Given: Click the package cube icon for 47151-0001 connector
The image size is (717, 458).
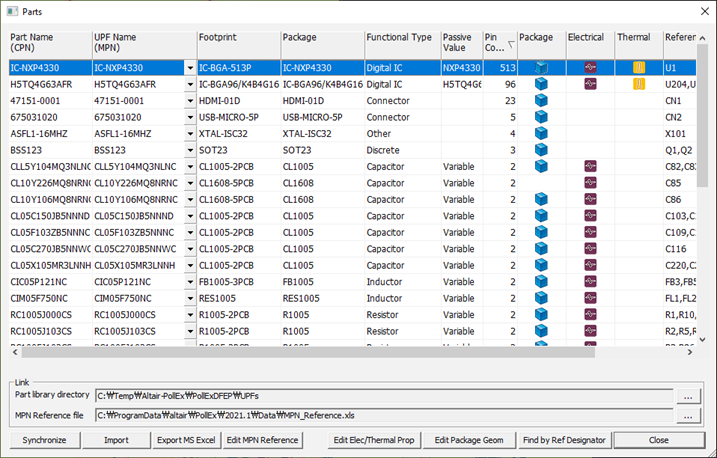Looking at the screenshot, I should pyautogui.click(x=541, y=100).
